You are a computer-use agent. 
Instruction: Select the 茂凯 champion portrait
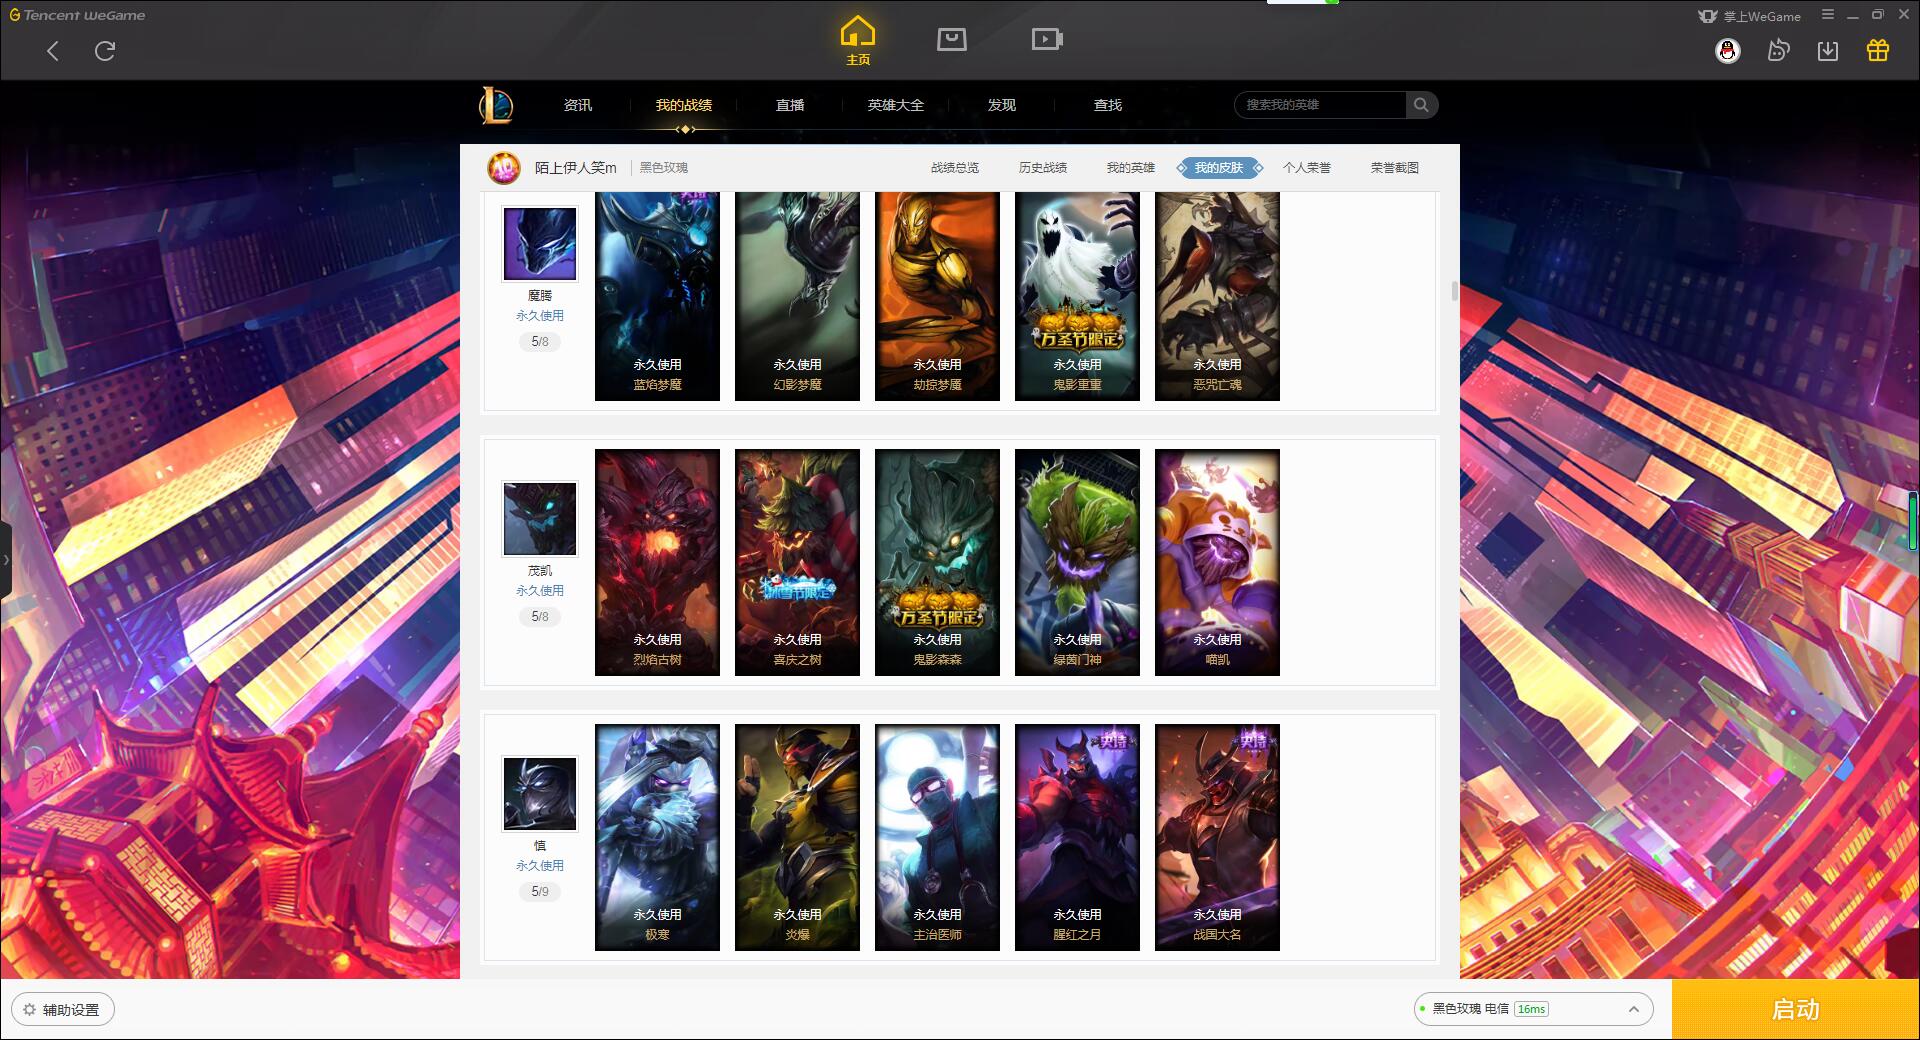tap(540, 519)
